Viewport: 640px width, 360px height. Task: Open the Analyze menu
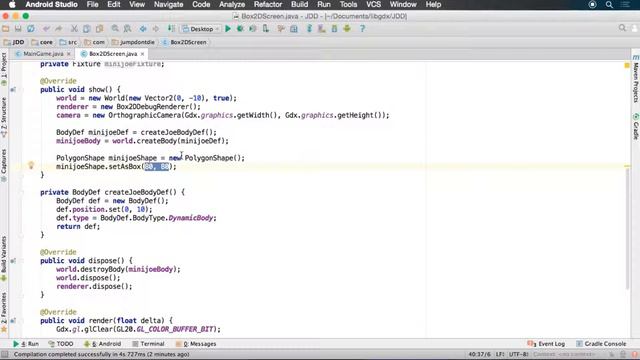232,4
